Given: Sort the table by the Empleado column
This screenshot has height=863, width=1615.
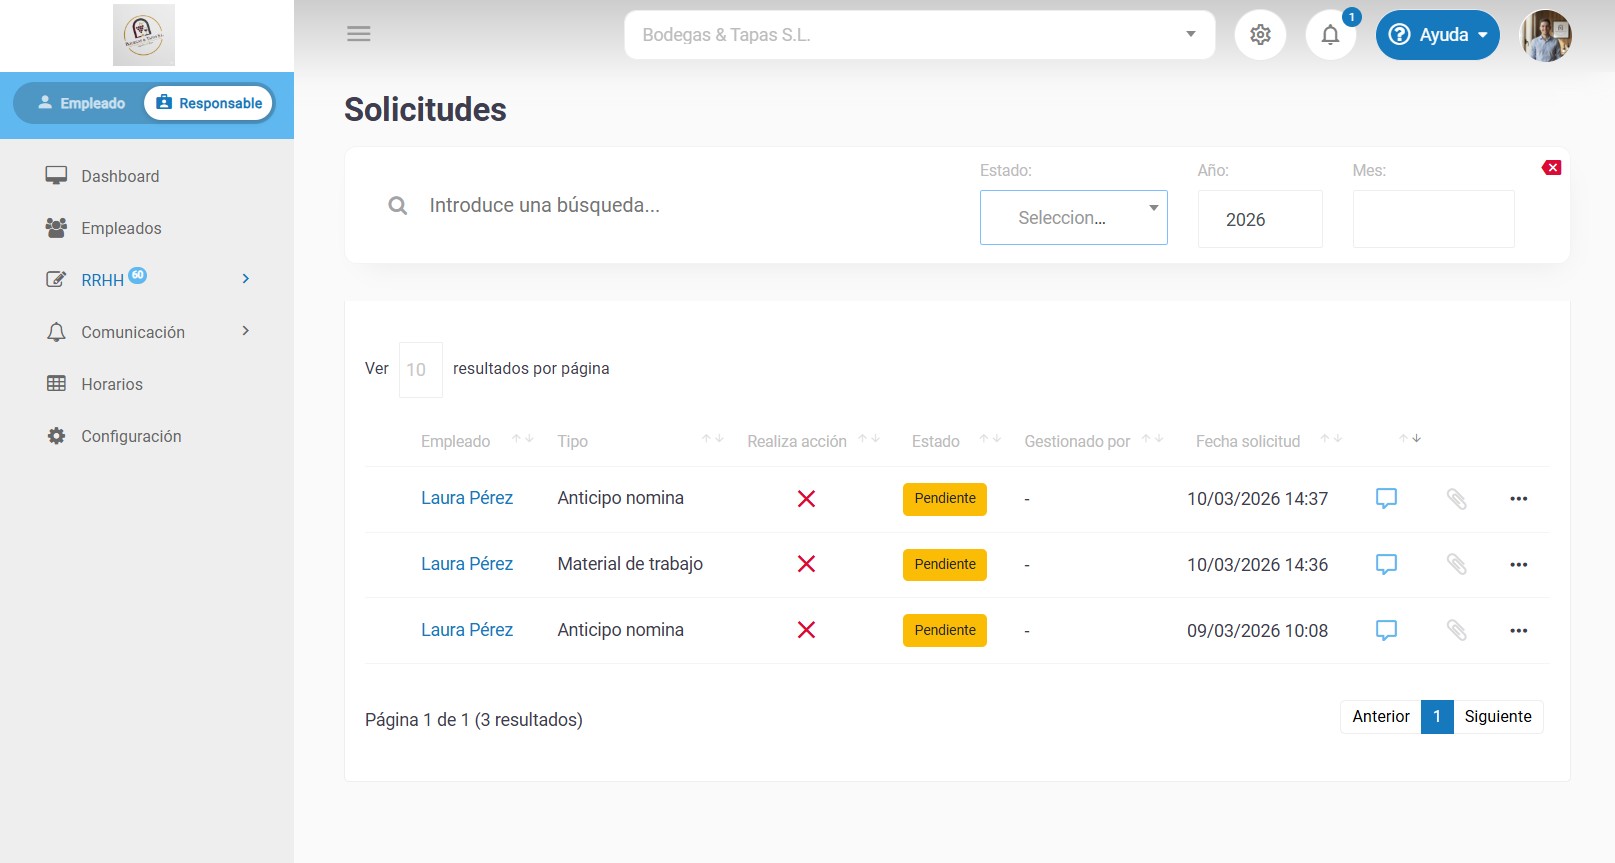Looking at the screenshot, I should click(x=522, y=439).
